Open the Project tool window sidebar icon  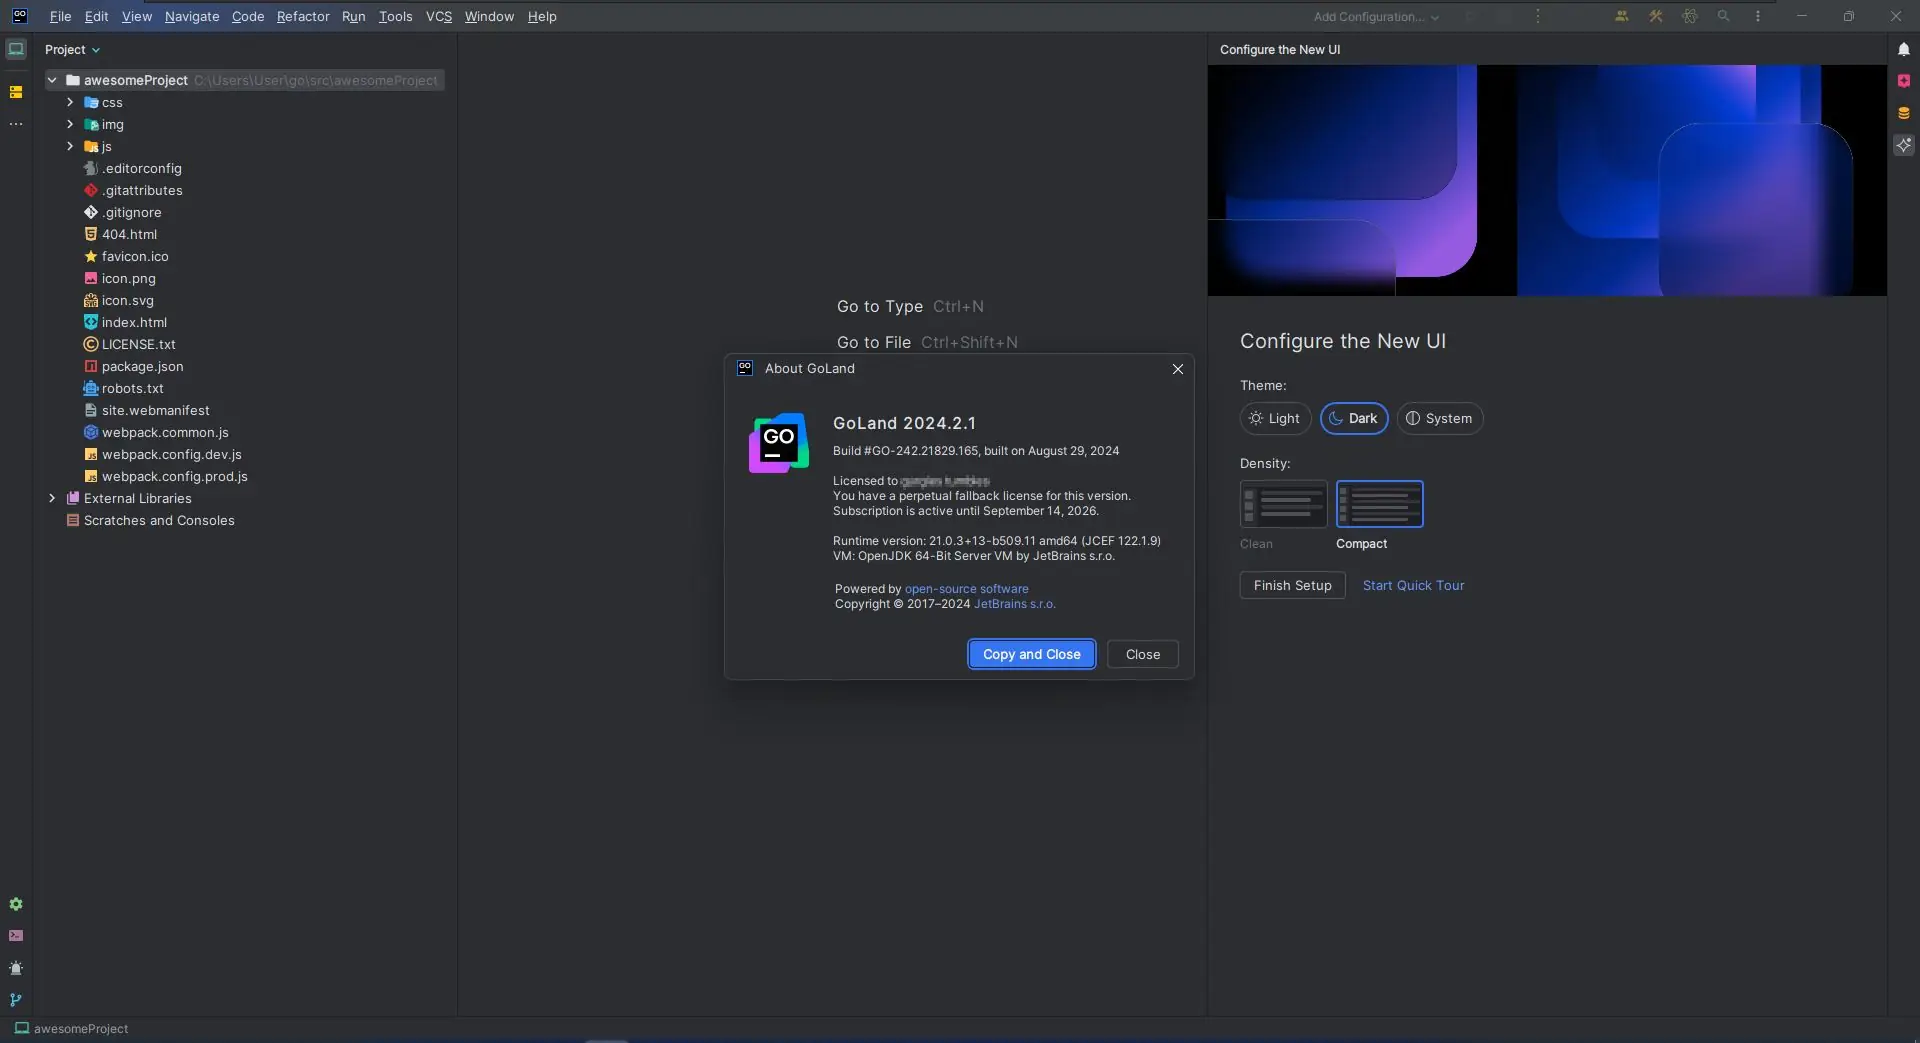[16, 49]
